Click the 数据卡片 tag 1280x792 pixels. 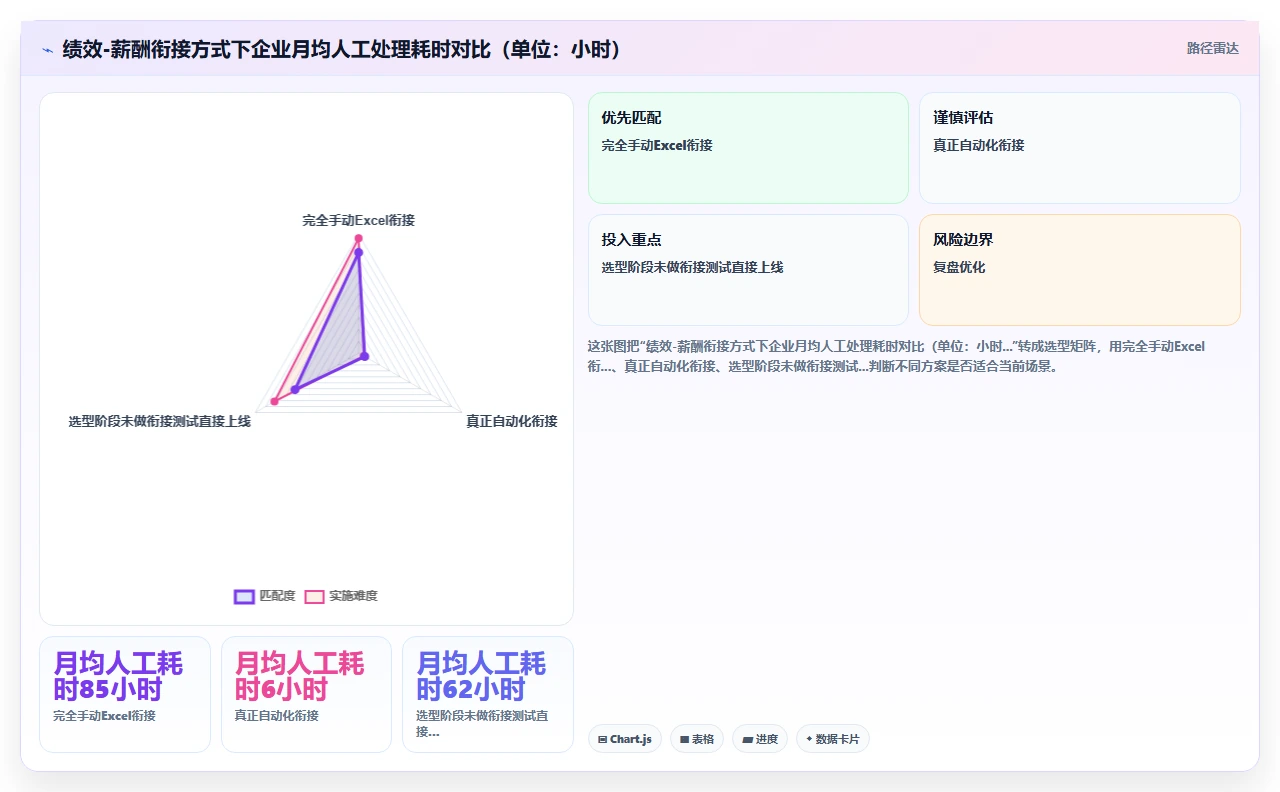[x=833, y=739]
